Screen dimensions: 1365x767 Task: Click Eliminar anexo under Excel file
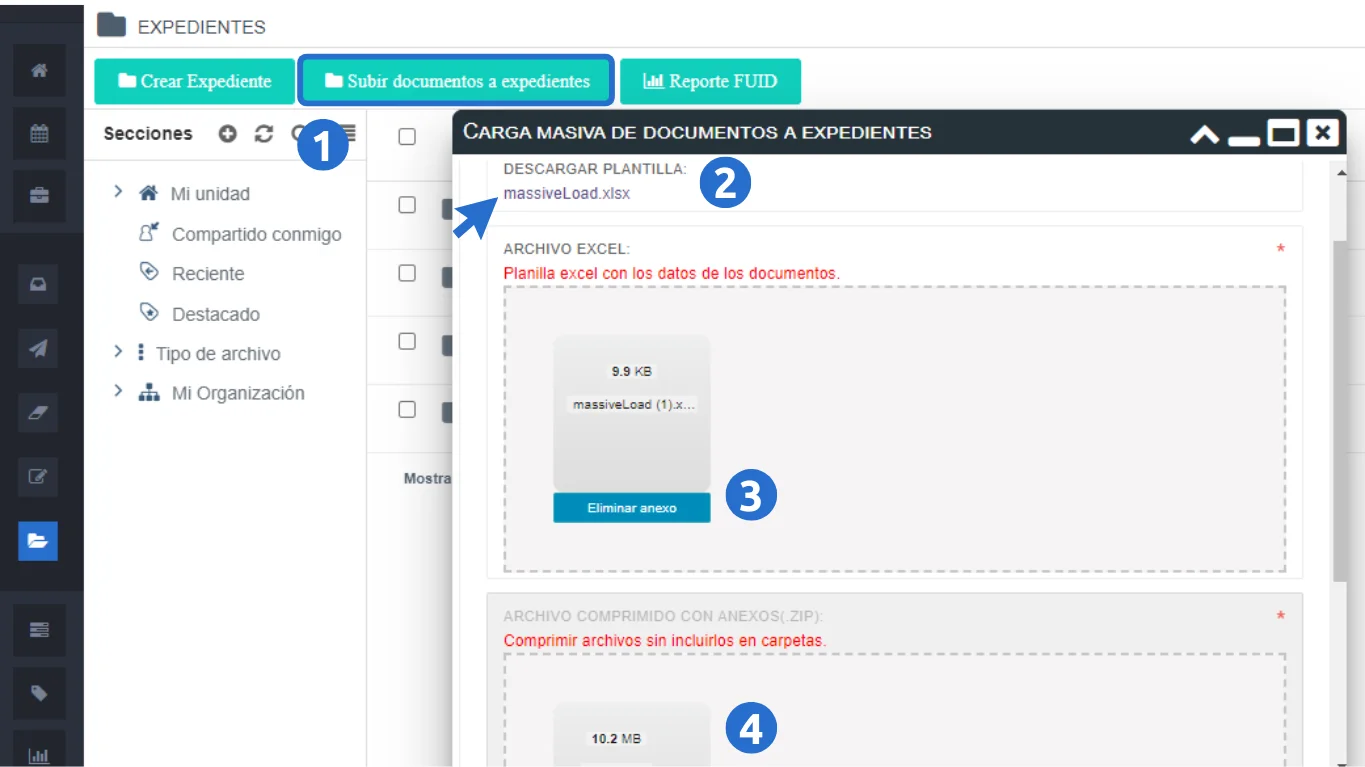632,508
